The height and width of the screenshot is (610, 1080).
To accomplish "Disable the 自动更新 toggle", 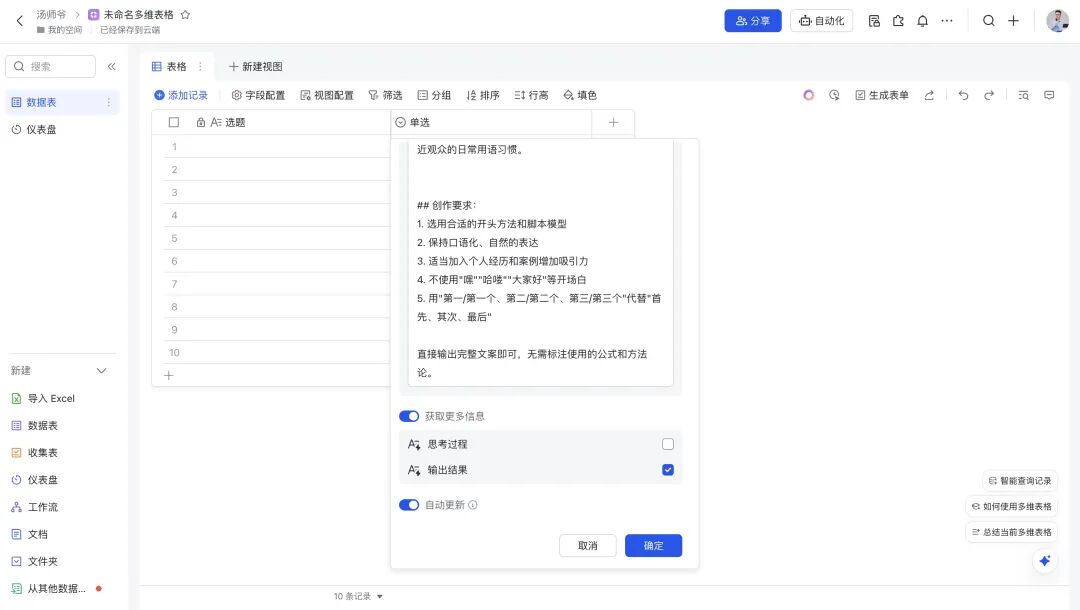I will point(409,505).
